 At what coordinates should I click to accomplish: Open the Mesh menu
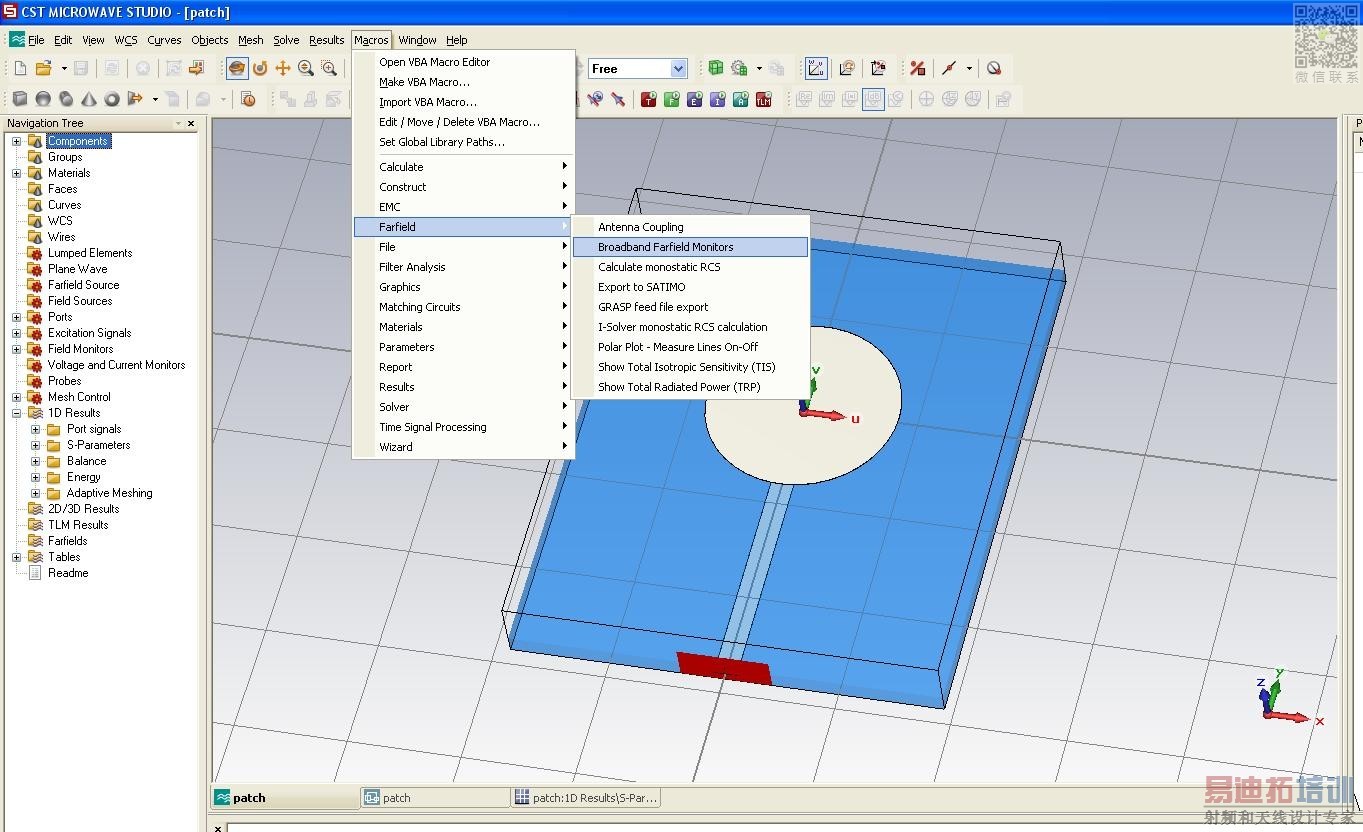point(251,40)
